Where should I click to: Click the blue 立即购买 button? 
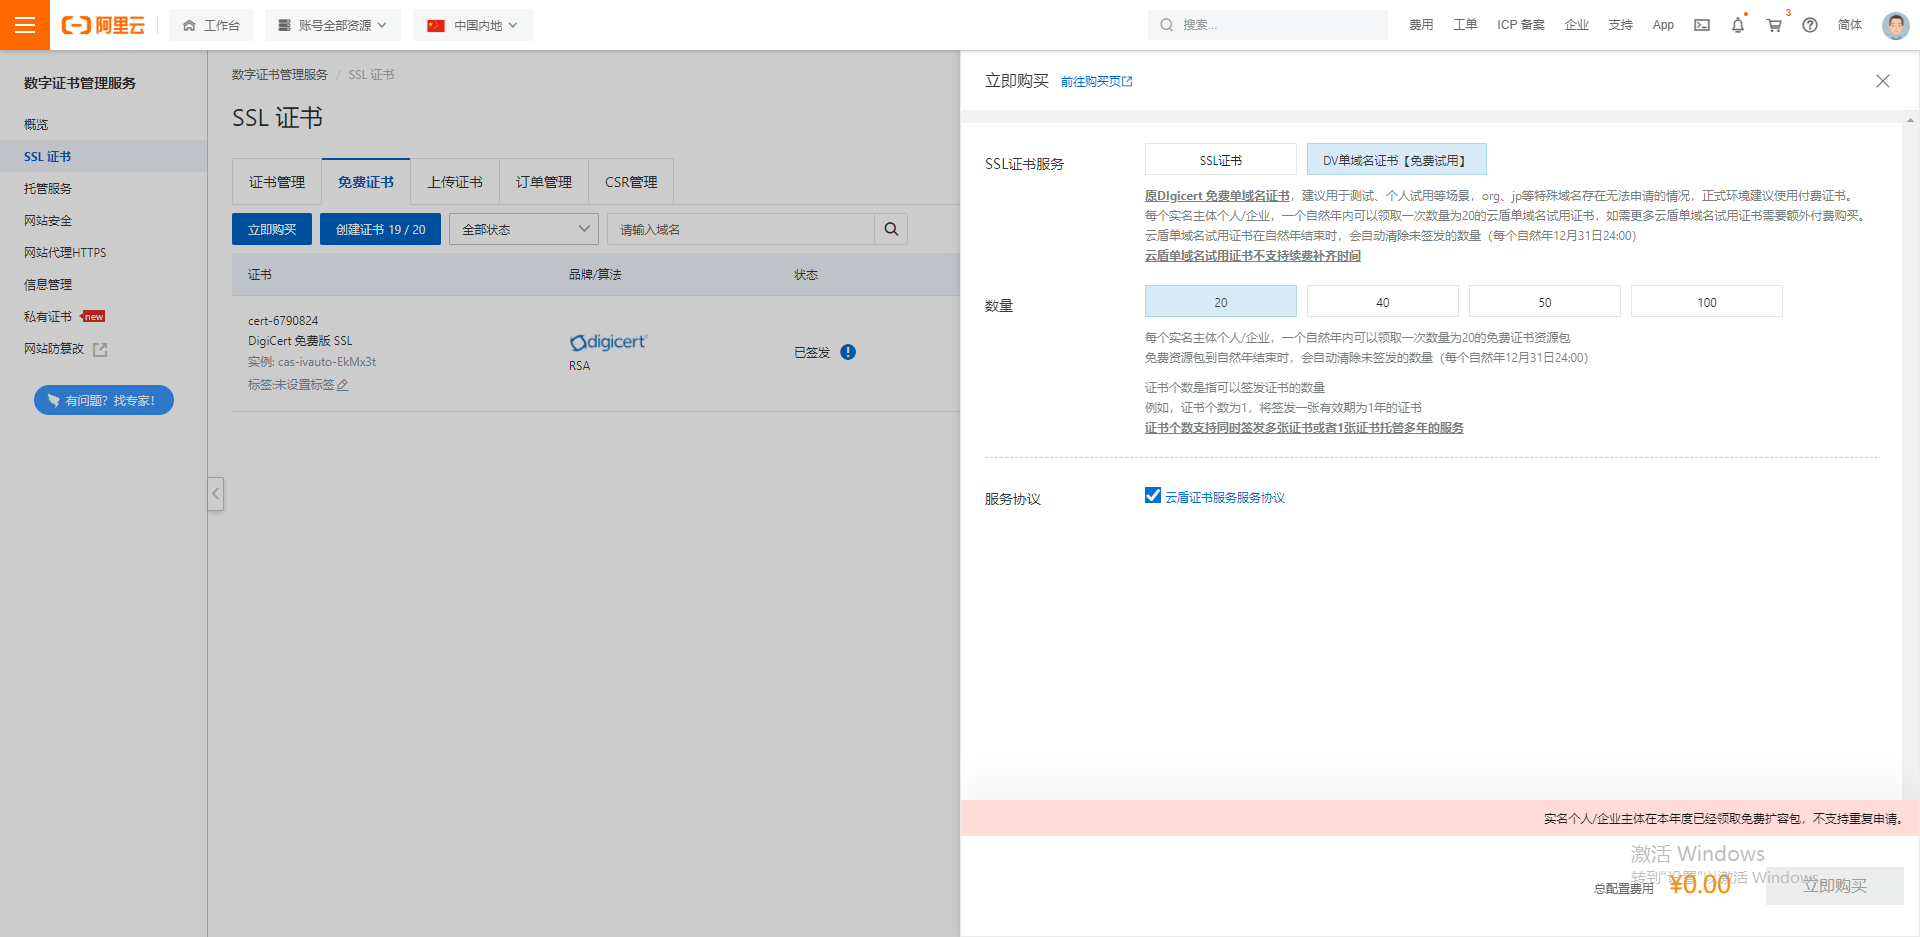click(272, 229)
